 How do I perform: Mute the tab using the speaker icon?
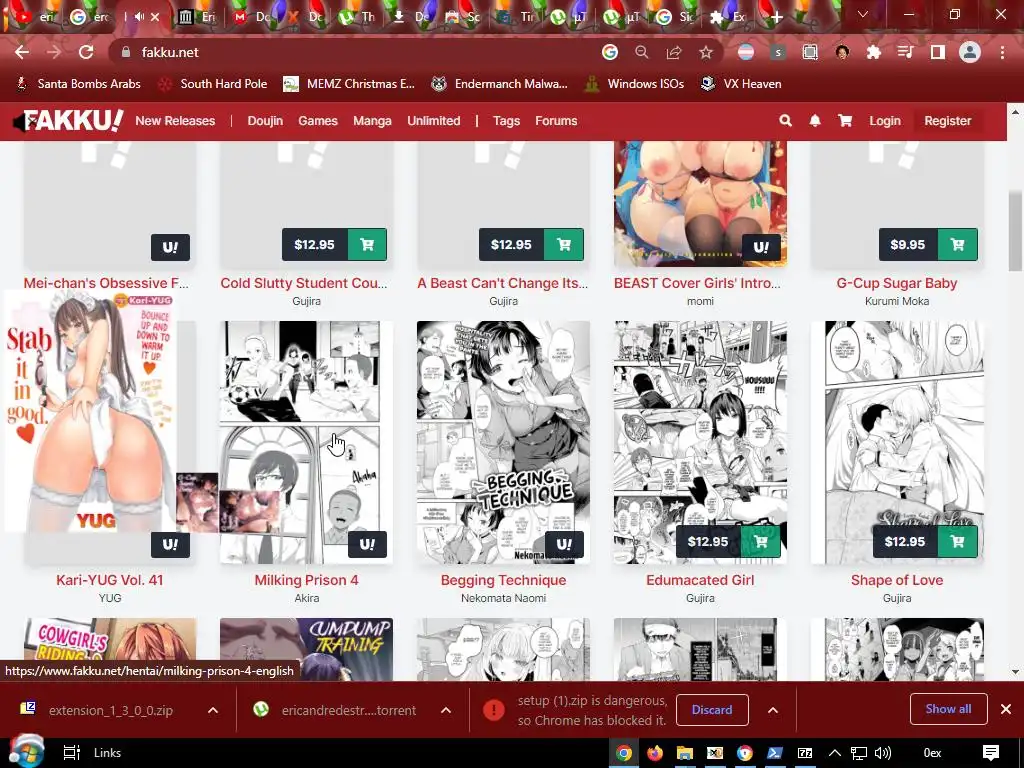point(139,17)
